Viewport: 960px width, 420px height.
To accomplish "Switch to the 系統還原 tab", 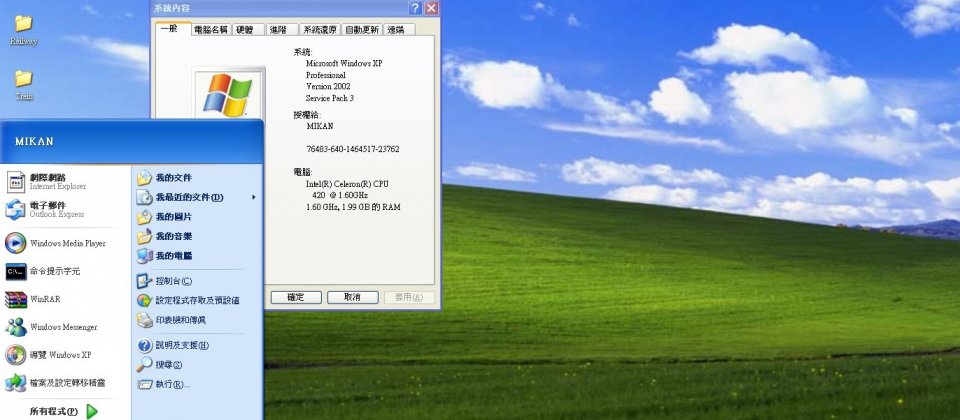I will click(320, 29).
